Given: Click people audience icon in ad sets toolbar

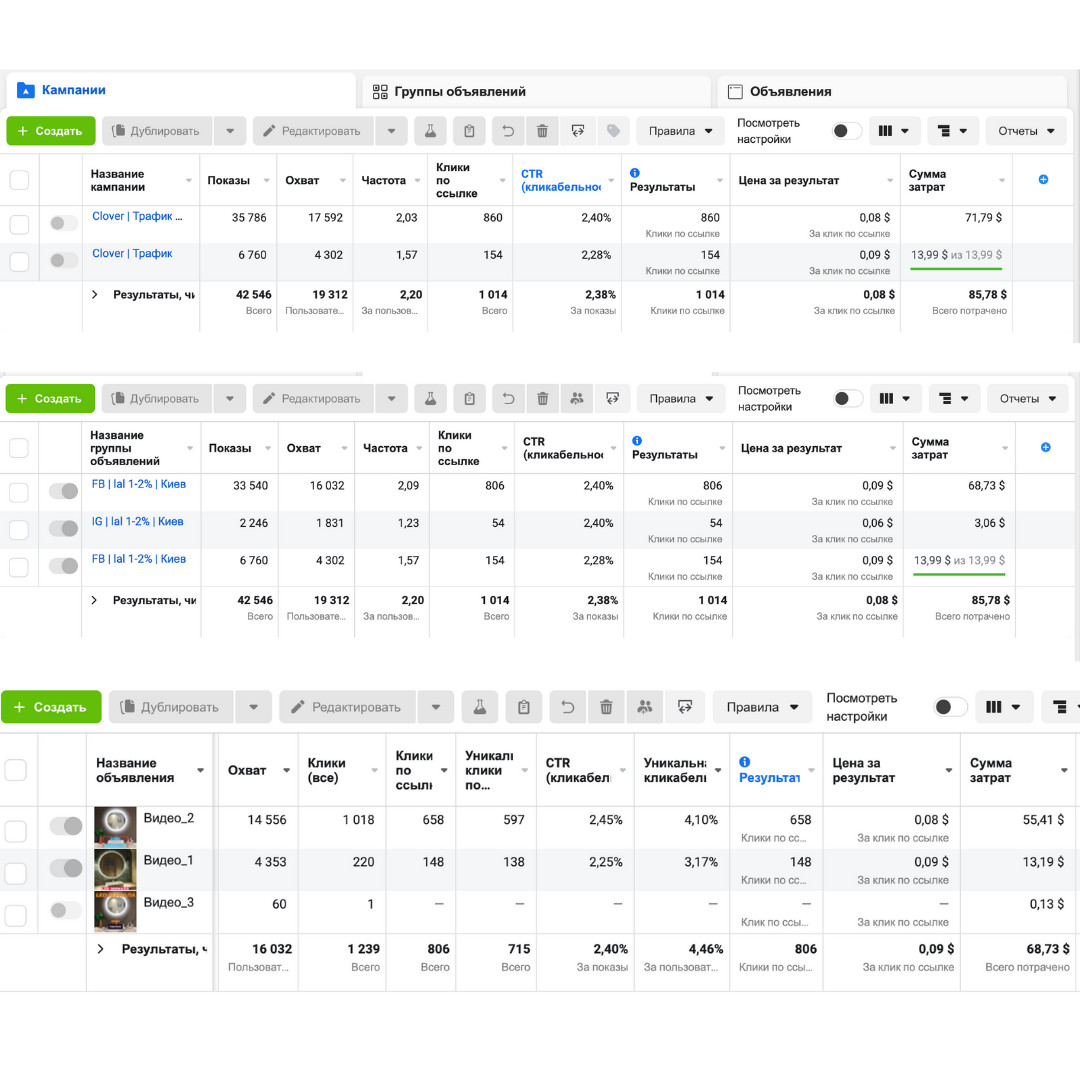Looking at the screenshot, I should [577, 398].
